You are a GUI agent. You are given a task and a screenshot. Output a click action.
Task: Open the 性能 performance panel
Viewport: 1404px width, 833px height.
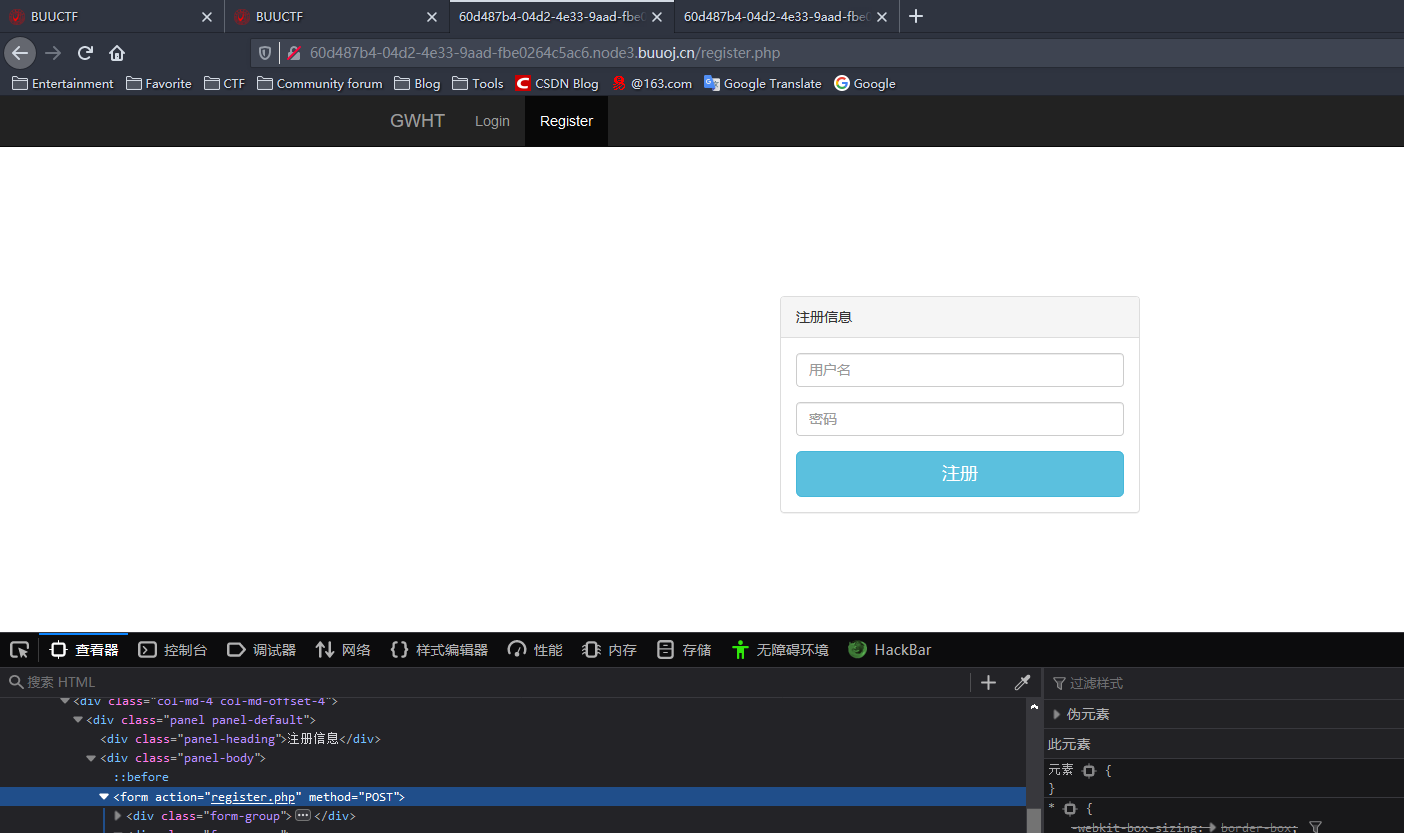pos(534,649)
